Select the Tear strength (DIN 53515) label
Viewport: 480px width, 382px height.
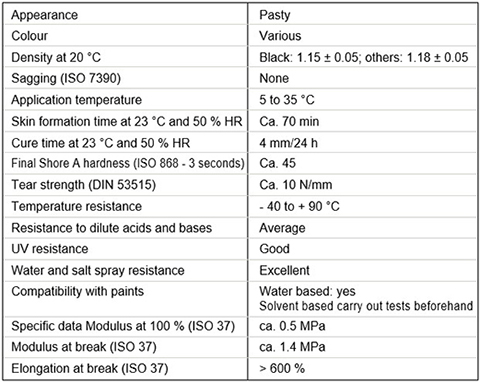(x=83, y=185)
